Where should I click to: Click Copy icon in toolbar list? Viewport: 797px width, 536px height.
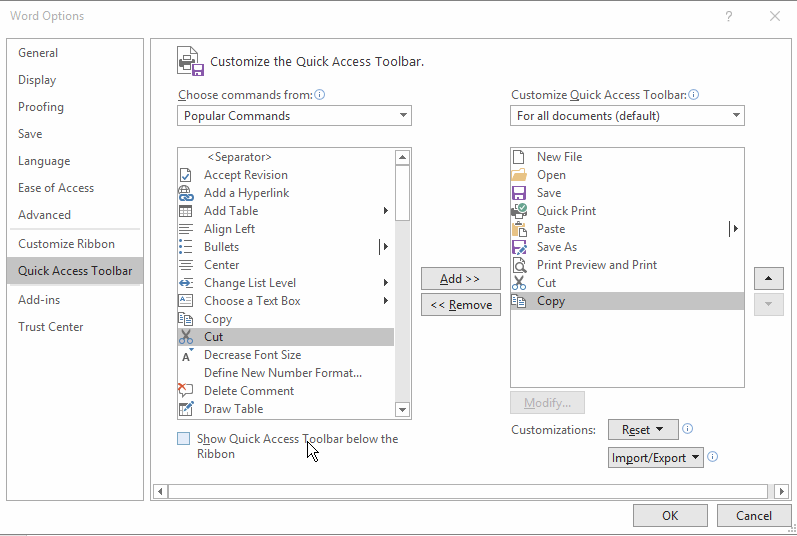pos(518,301)
